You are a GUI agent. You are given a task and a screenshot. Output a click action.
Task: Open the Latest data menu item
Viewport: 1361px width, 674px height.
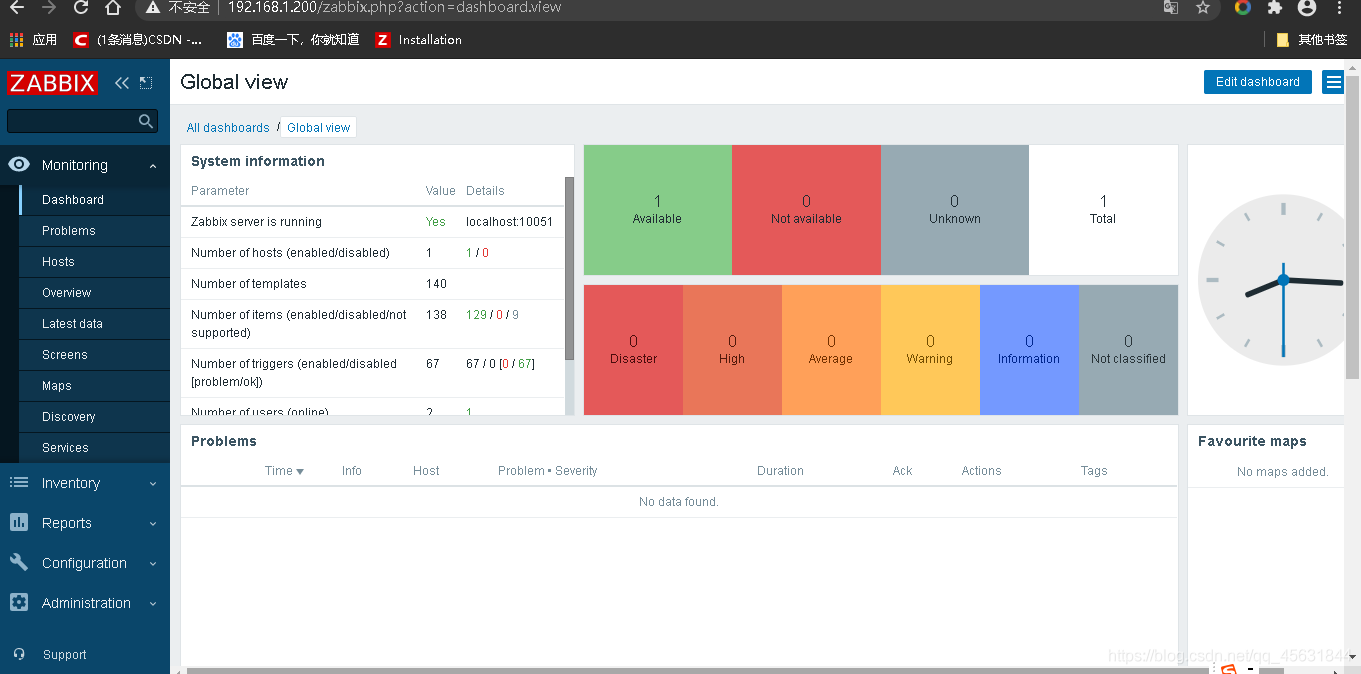pyautogui.click(x=94, y=324)
